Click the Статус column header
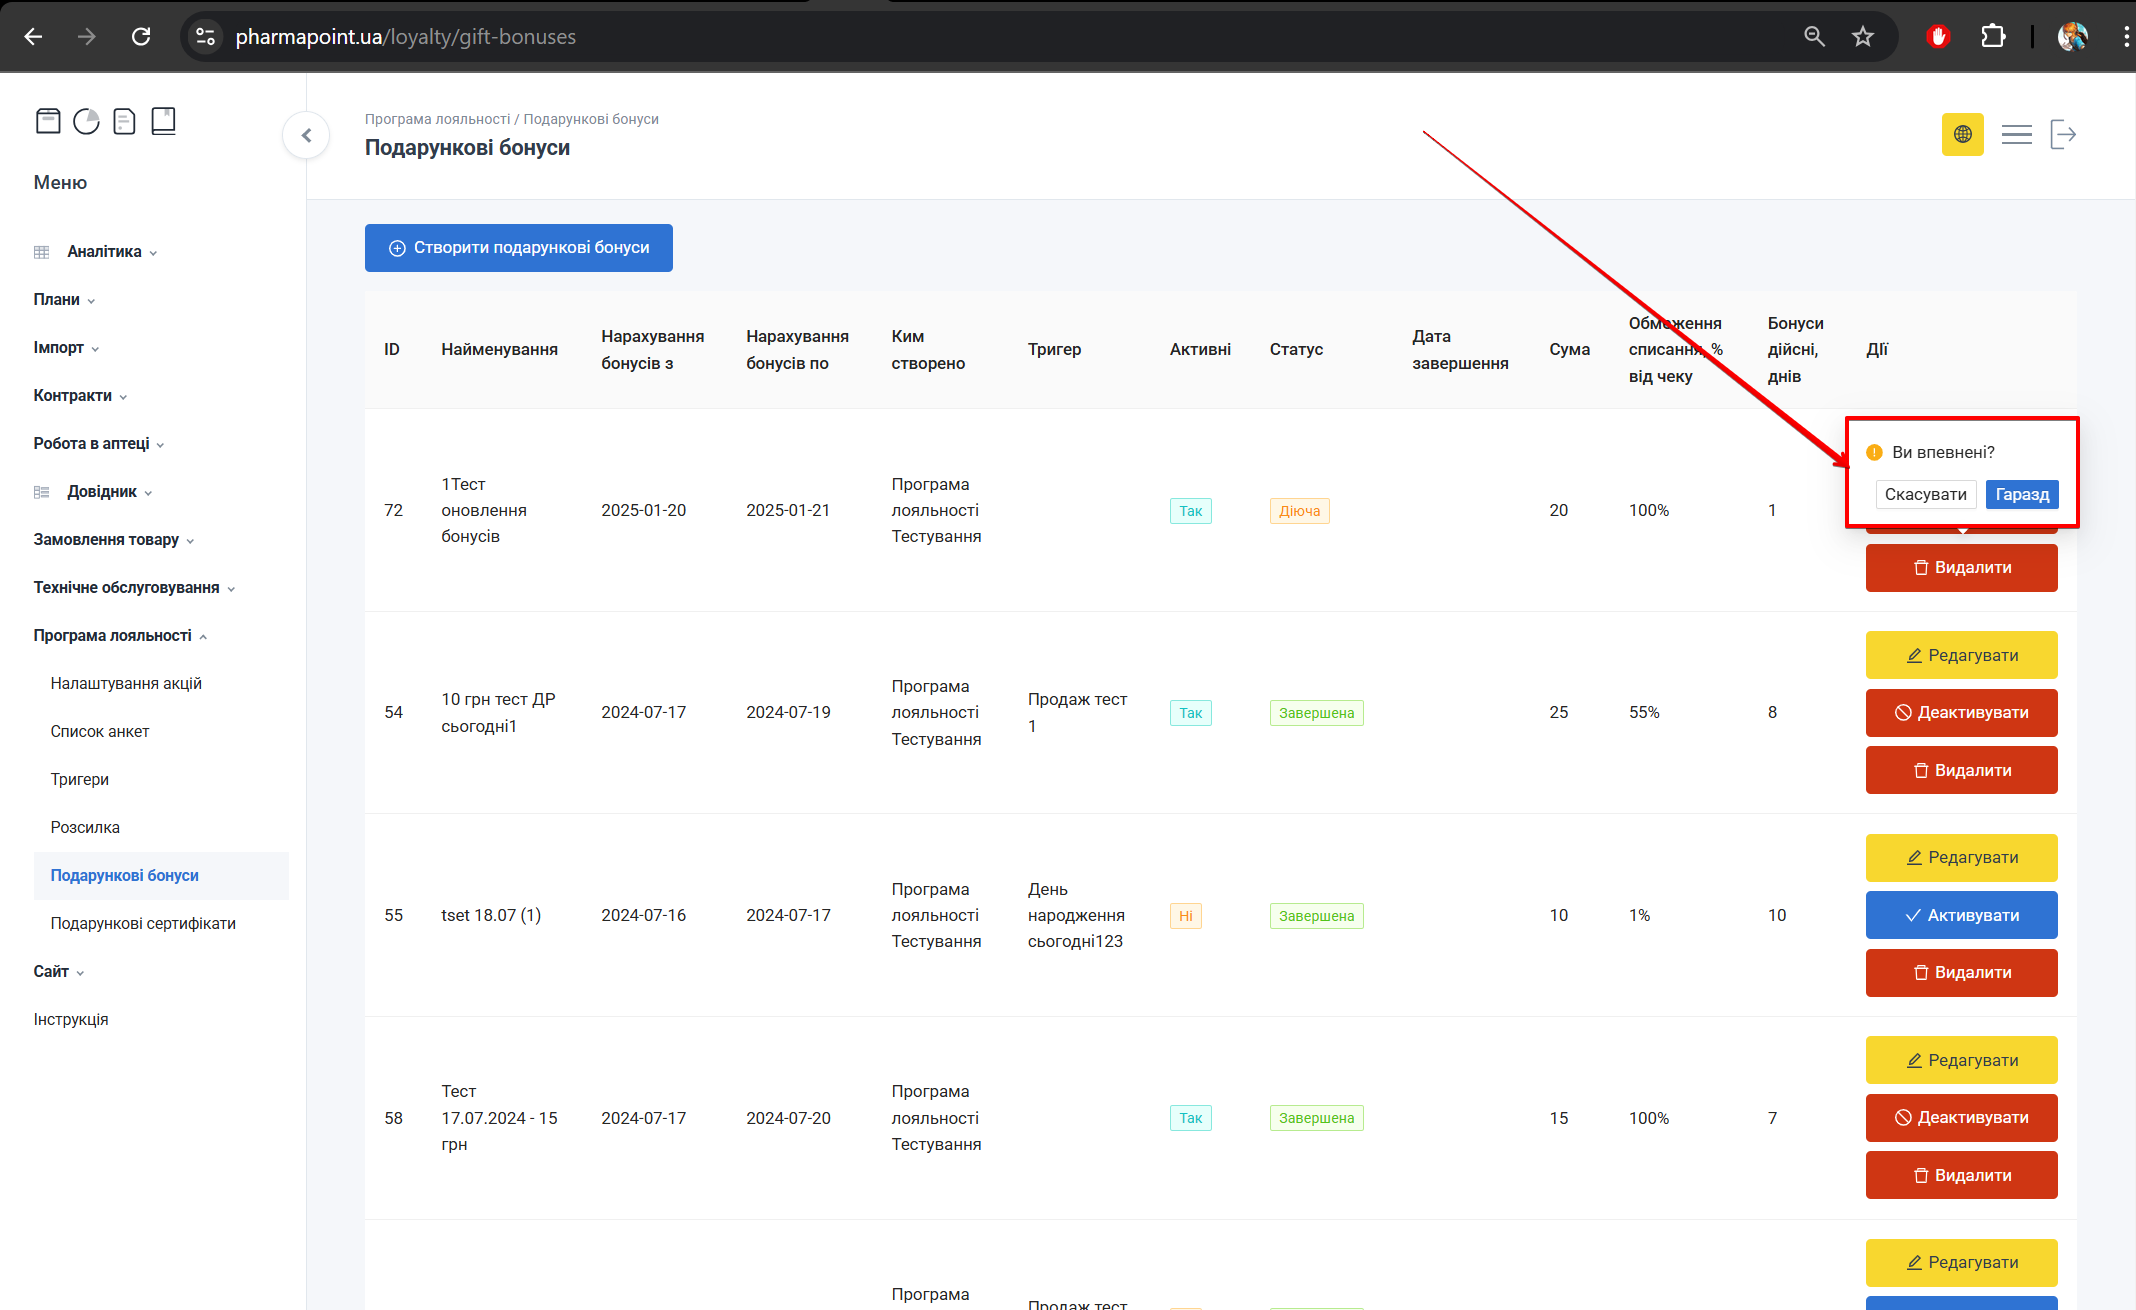This screenshot has width=2136, height=1310. pos(1296,350)
